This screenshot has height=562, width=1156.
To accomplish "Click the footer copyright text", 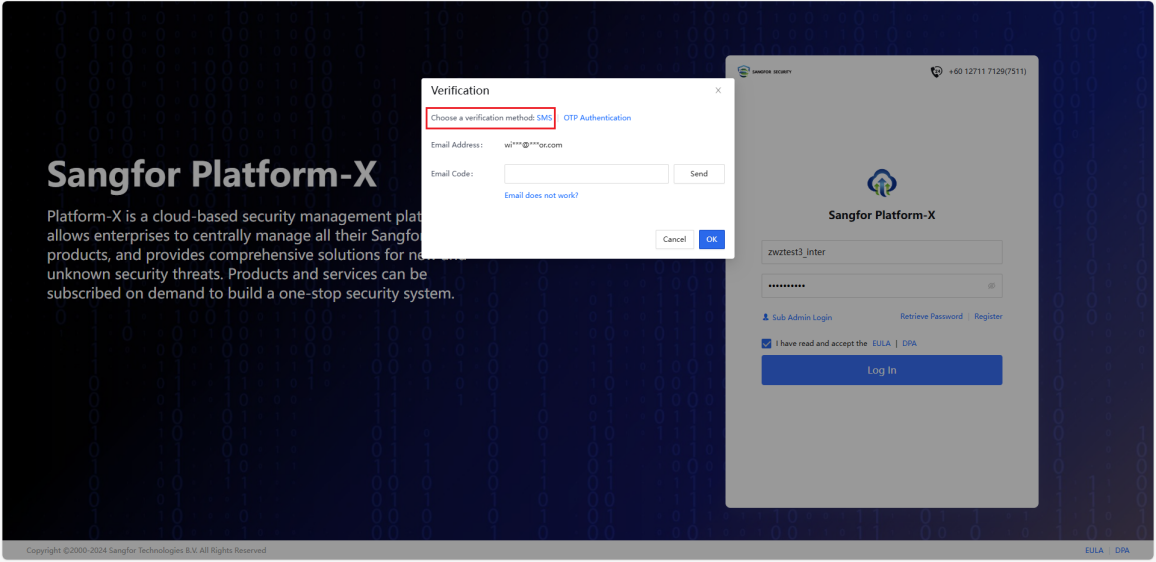I will coord(146,550).
